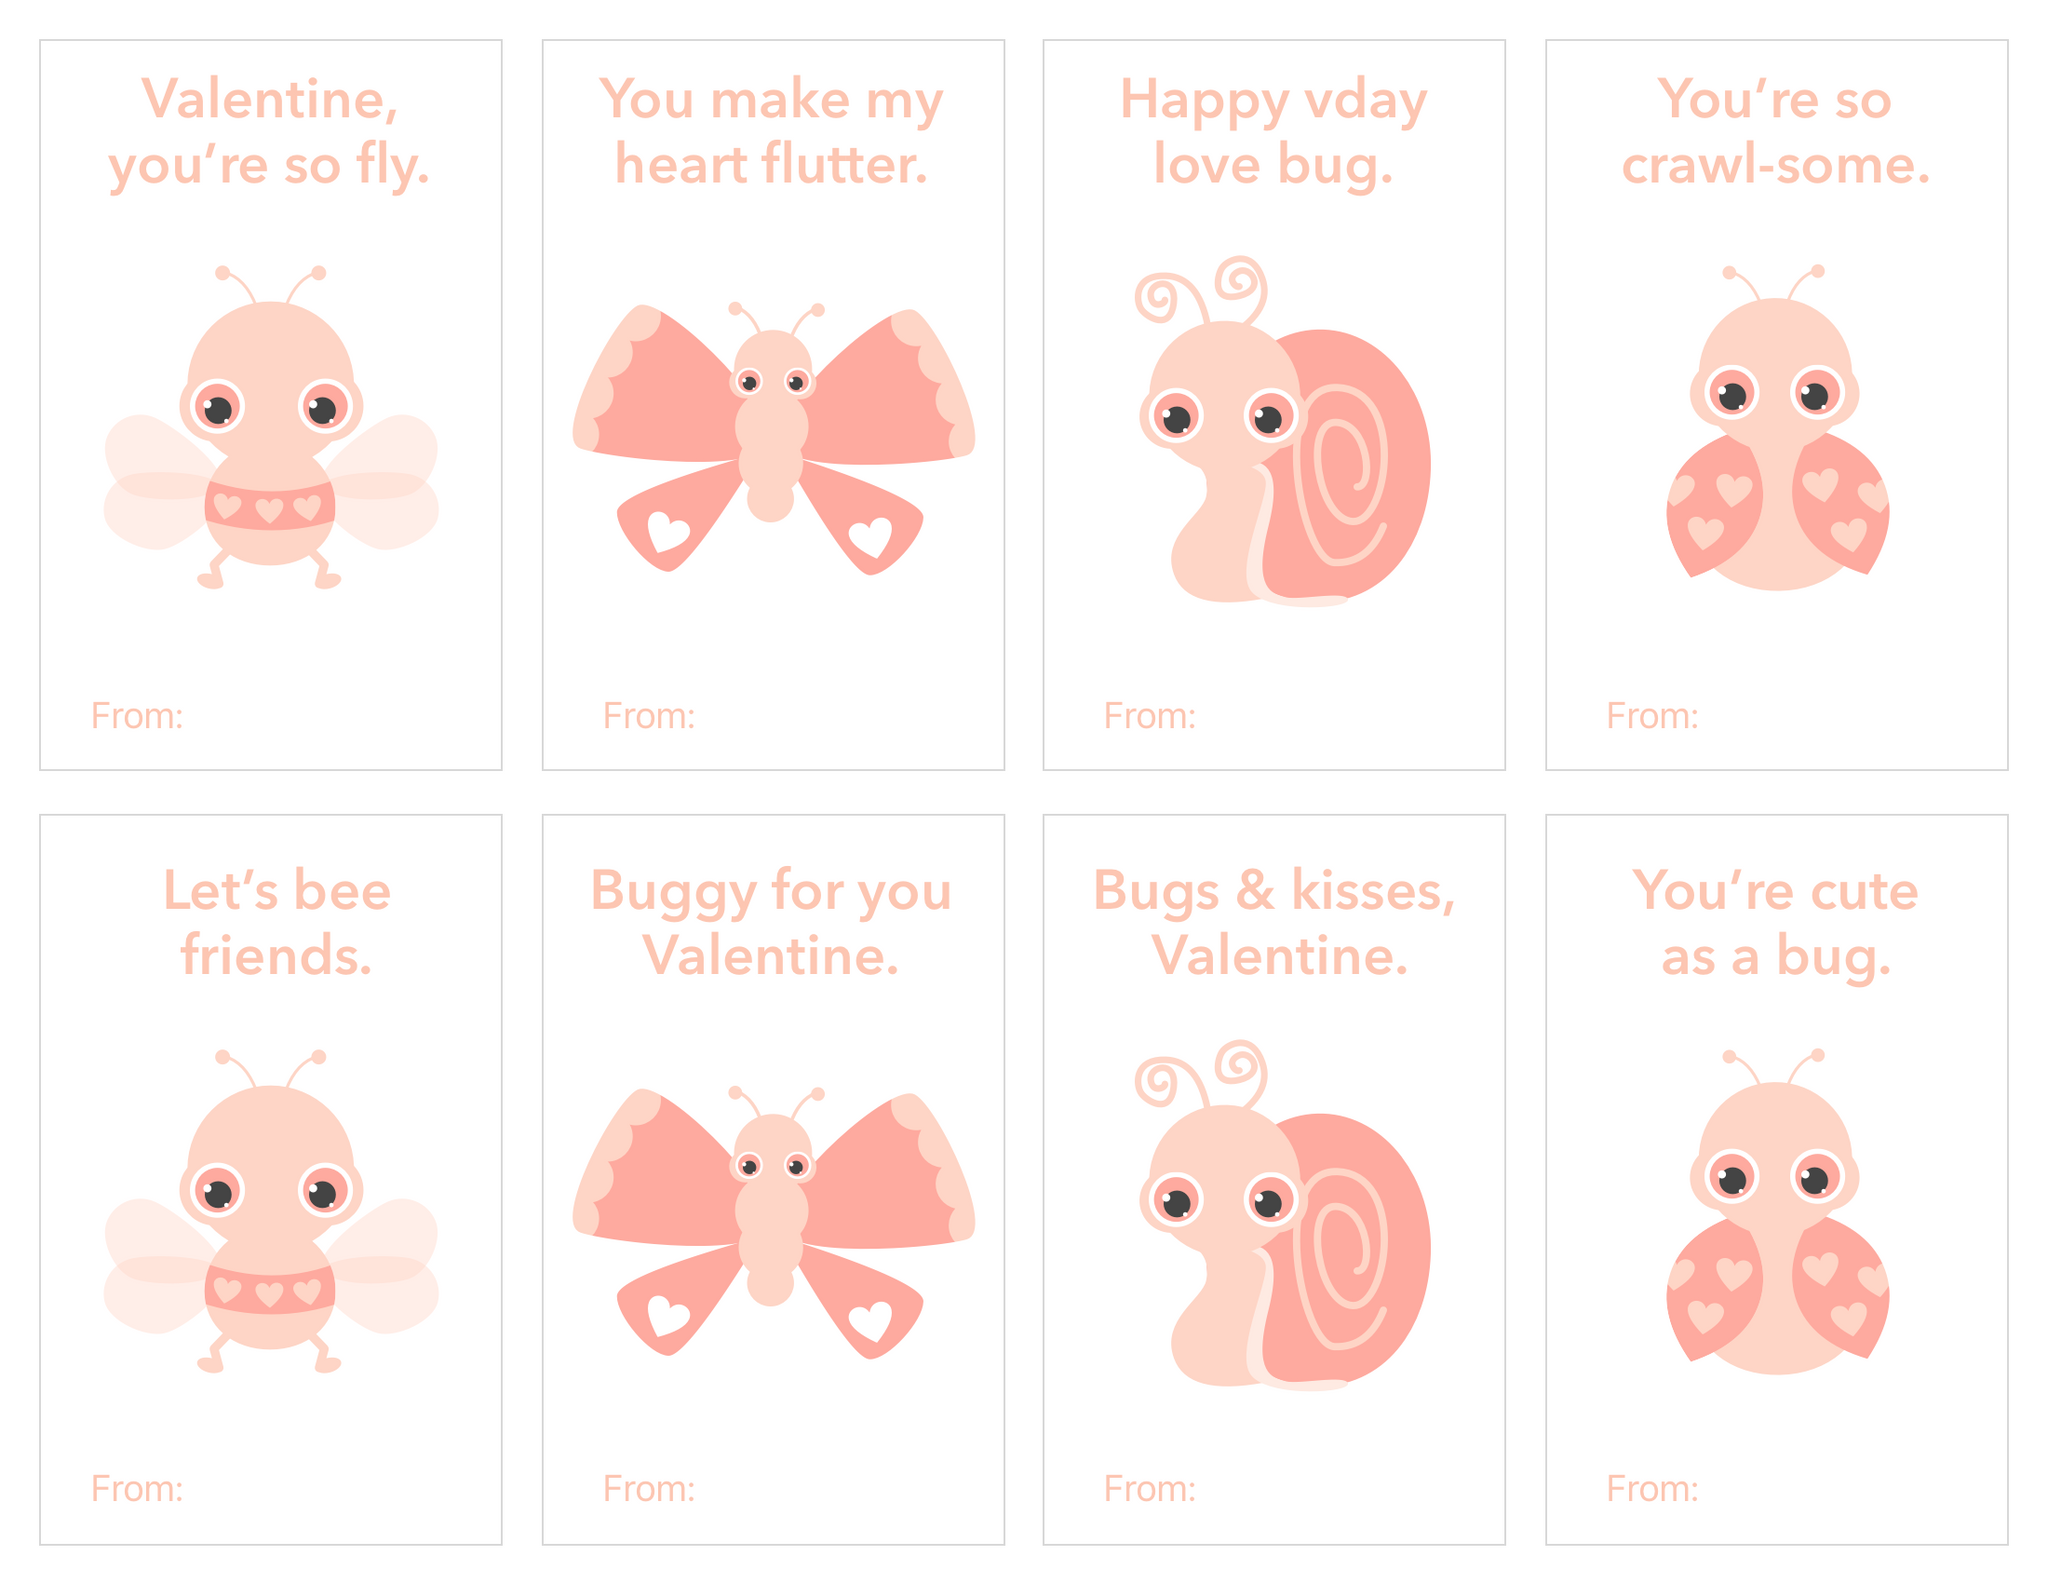Click the "Let's bee friends." heading
The height and width of the screenshot is (1583, 2048).
tap(276, 922)
